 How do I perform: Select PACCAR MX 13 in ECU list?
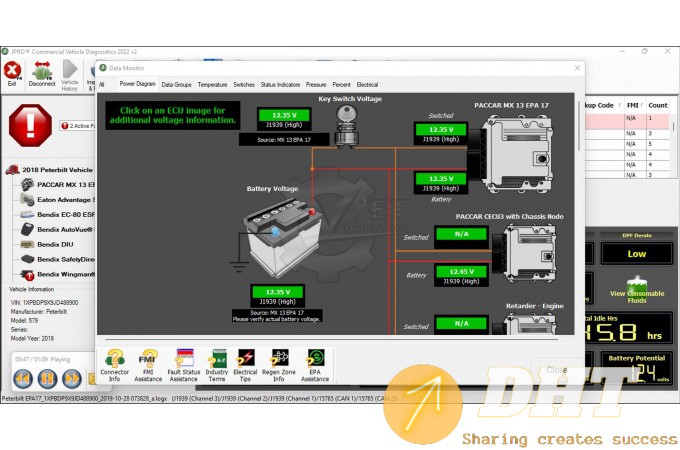click(58, 185)
